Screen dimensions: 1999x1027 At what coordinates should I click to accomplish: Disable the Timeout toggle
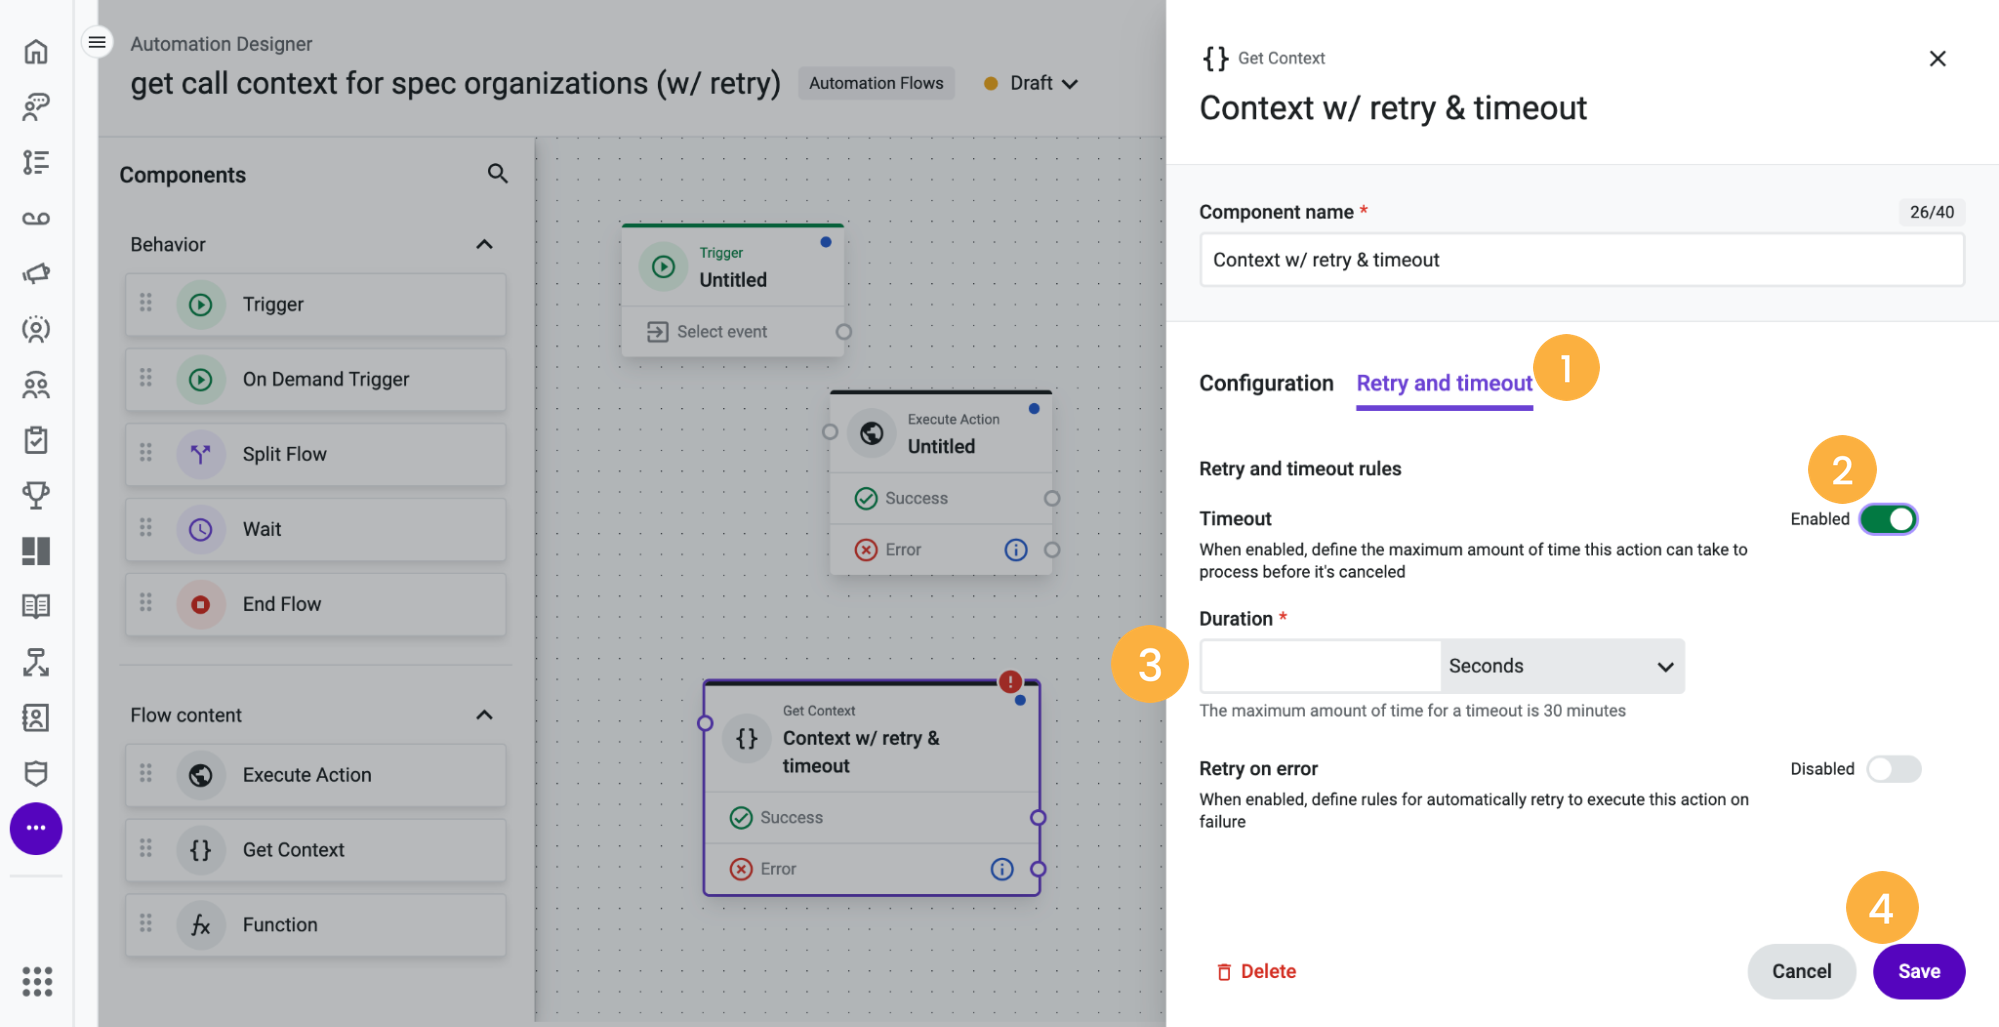1888,519
